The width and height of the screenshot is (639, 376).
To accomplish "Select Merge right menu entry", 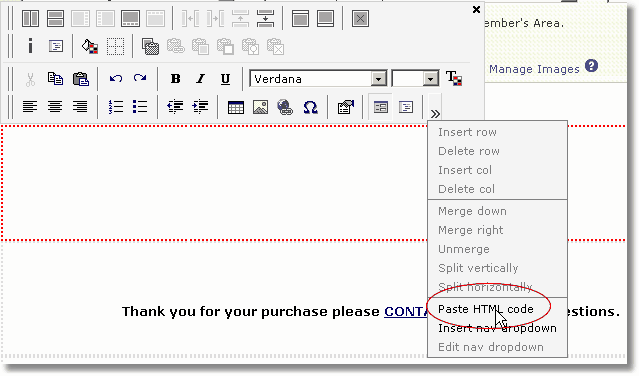I will [x=471, y=230].
